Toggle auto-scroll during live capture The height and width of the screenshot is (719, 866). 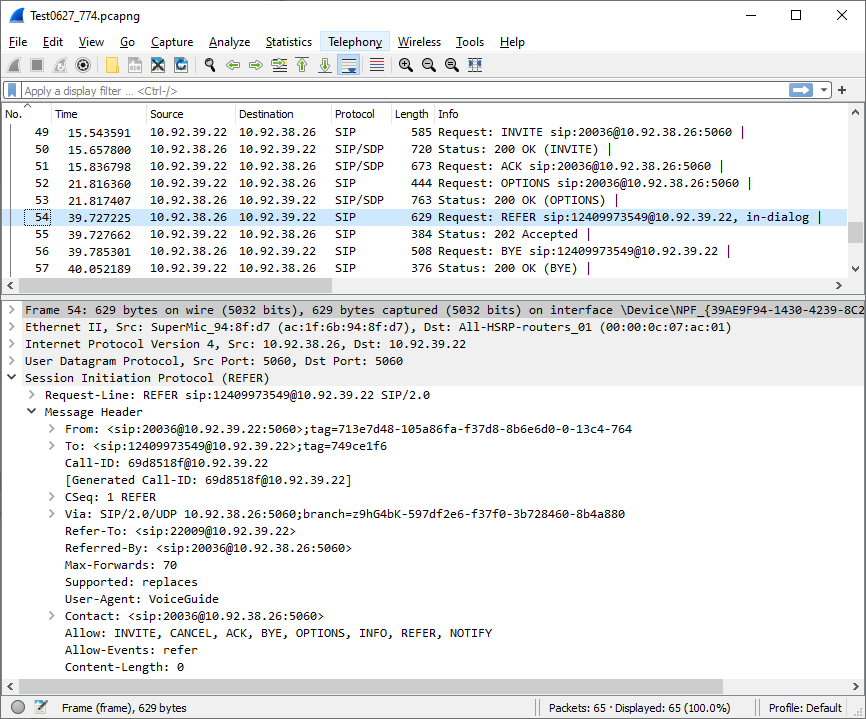[x=349, y=65]
